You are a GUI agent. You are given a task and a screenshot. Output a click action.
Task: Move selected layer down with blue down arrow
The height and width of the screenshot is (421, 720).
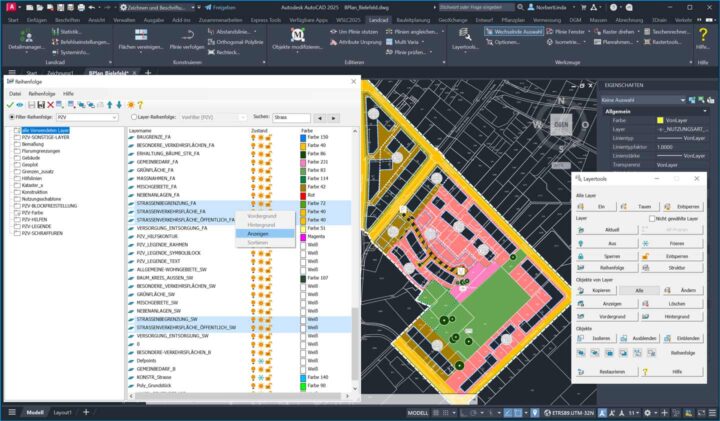pyautogui.click(x=119, y=105)
